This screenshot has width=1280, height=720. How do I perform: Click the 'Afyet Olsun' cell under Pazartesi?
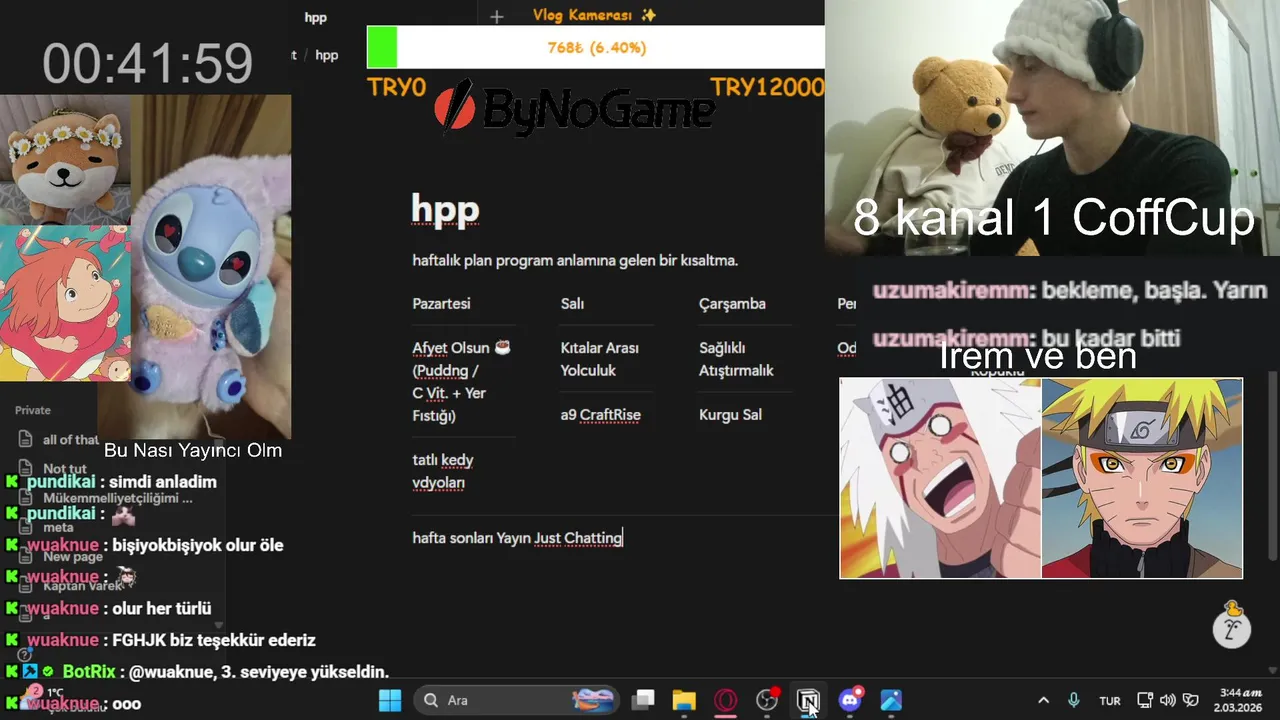(x=461, y=381)
